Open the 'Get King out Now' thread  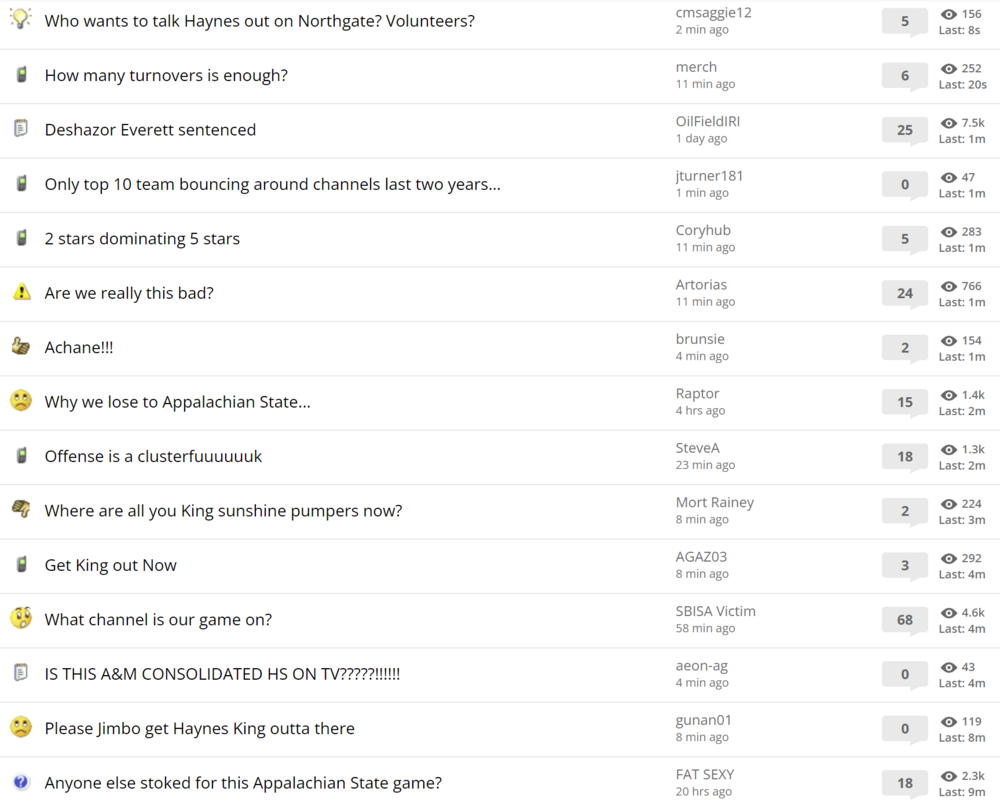pos(110,565)
